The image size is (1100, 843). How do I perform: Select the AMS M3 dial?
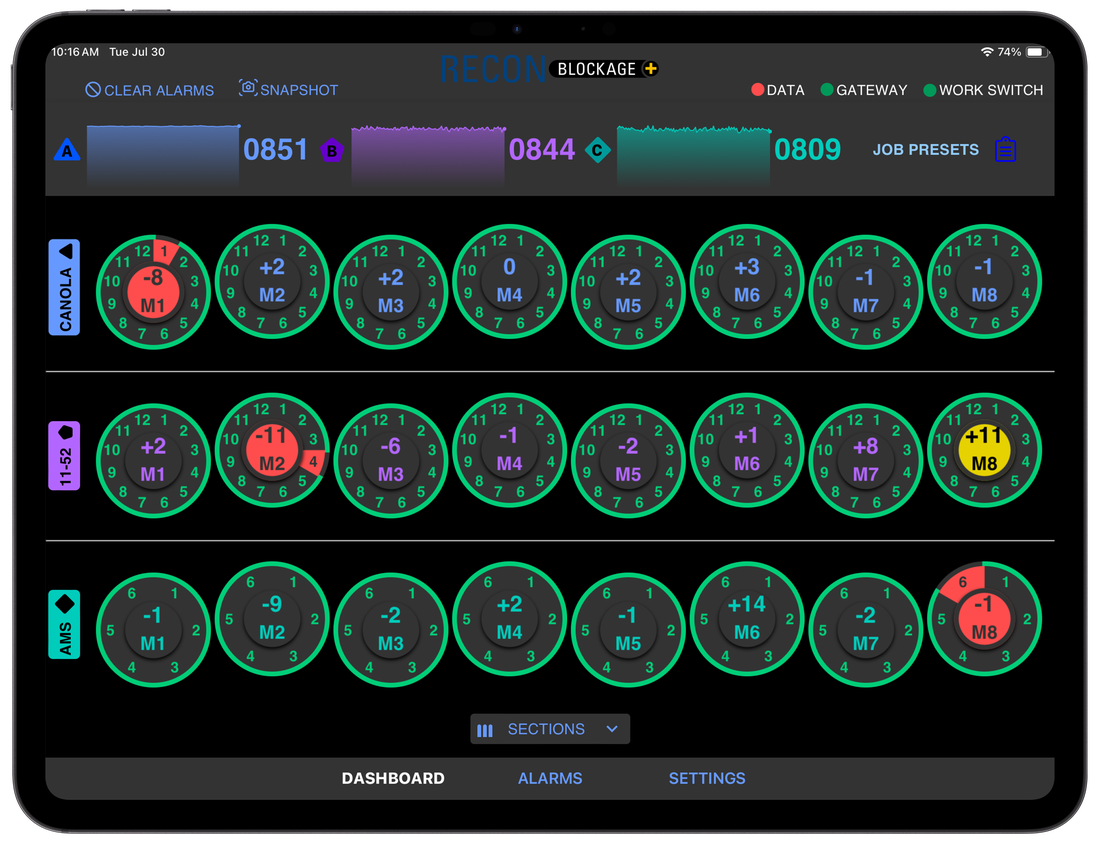(391, 630)
